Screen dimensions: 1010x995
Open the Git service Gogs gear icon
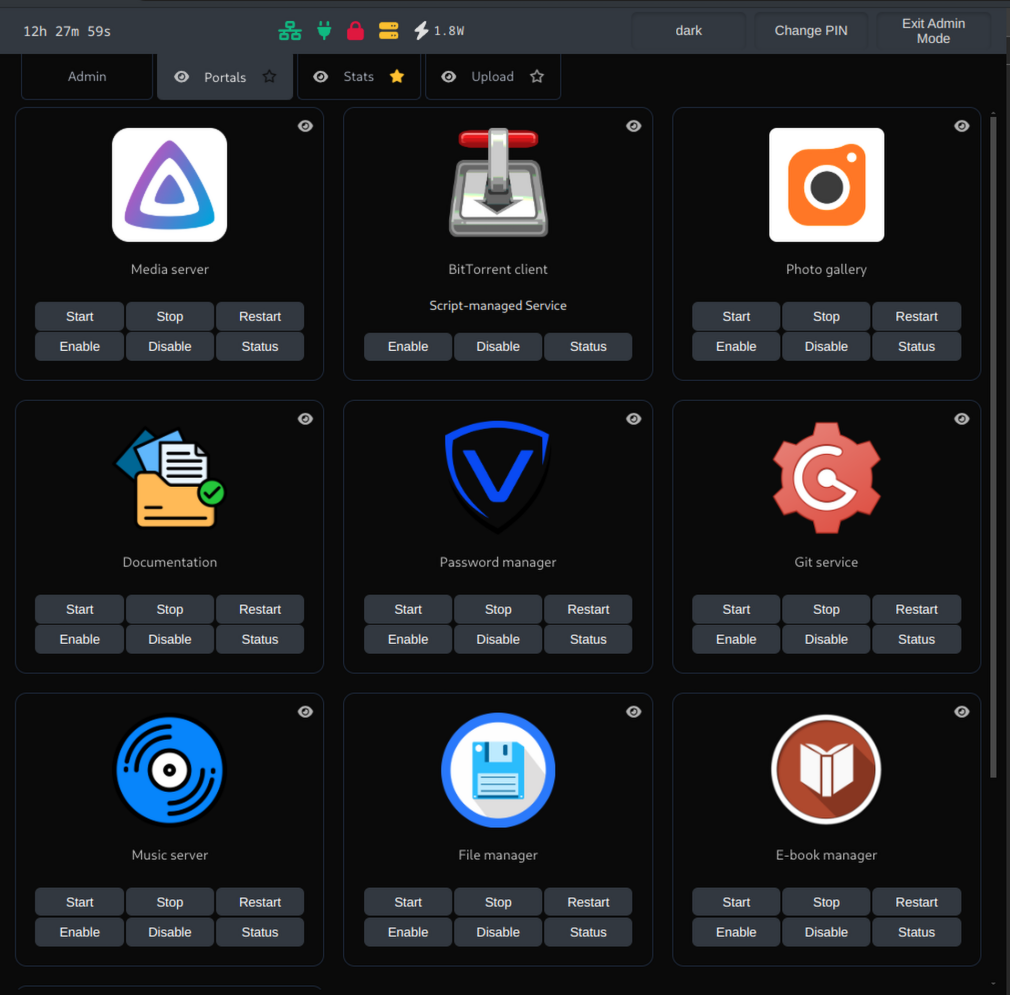826,478
